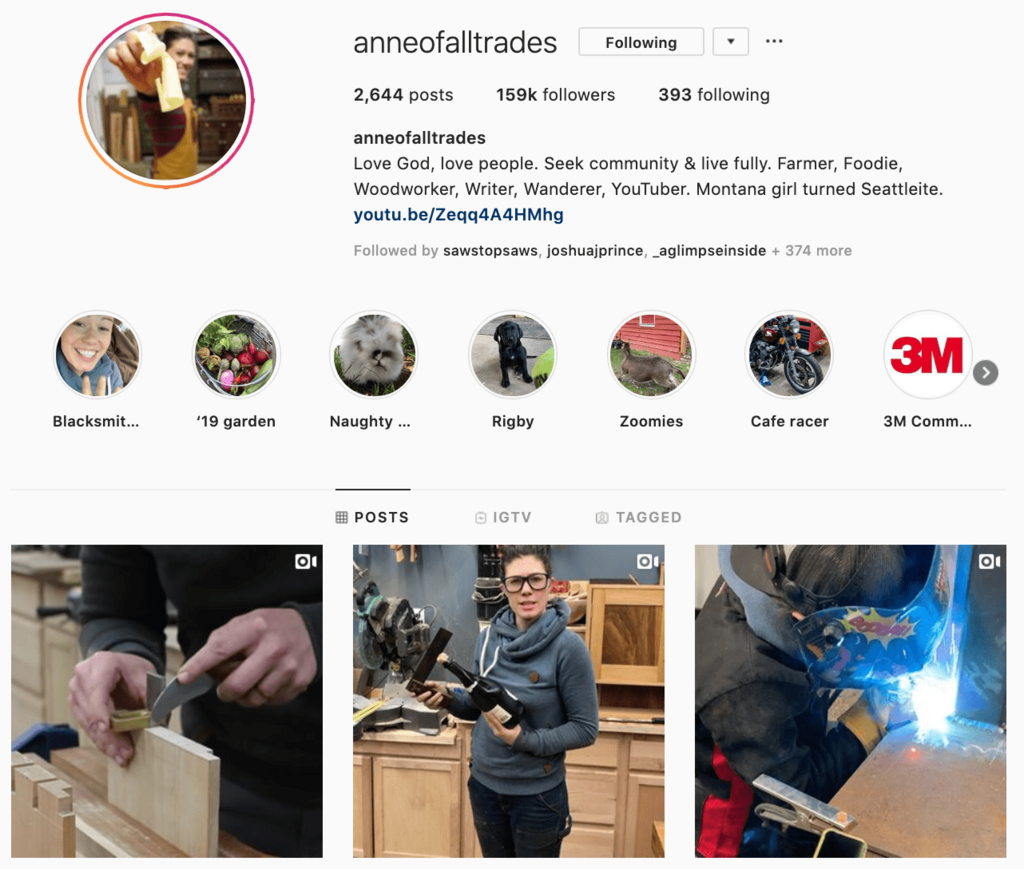1024x869 pixels.
Task: Open the '19 garden highlight
Action: click(236, 355)
